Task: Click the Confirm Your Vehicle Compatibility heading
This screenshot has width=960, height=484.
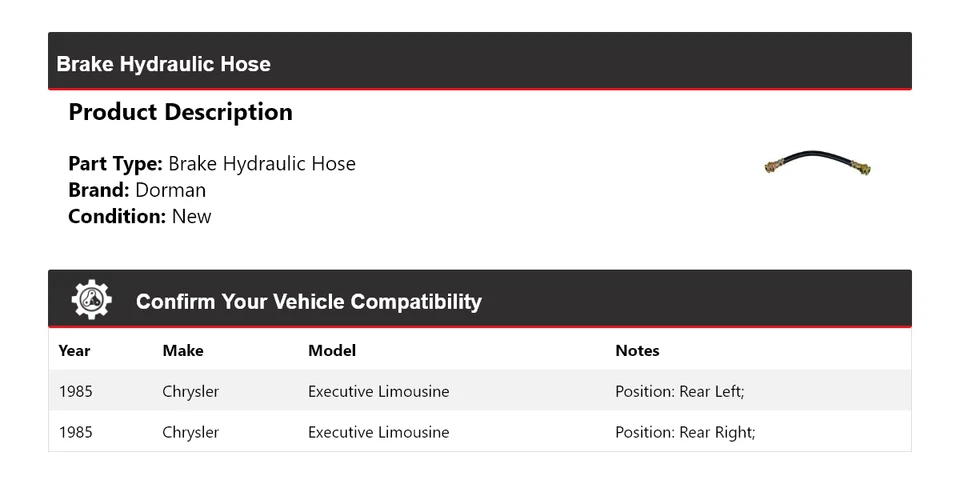Action: click(x=308, y=301)
